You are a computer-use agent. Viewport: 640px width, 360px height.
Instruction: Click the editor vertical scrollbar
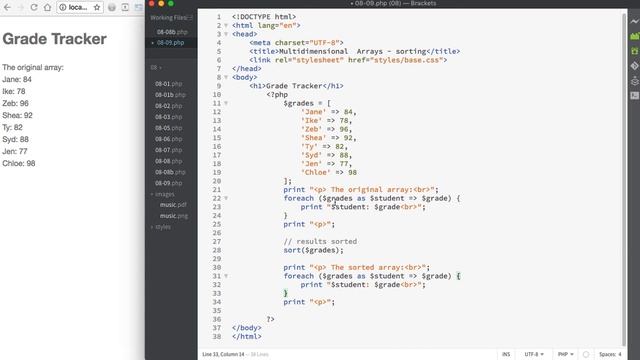click(x=624, y=180)
